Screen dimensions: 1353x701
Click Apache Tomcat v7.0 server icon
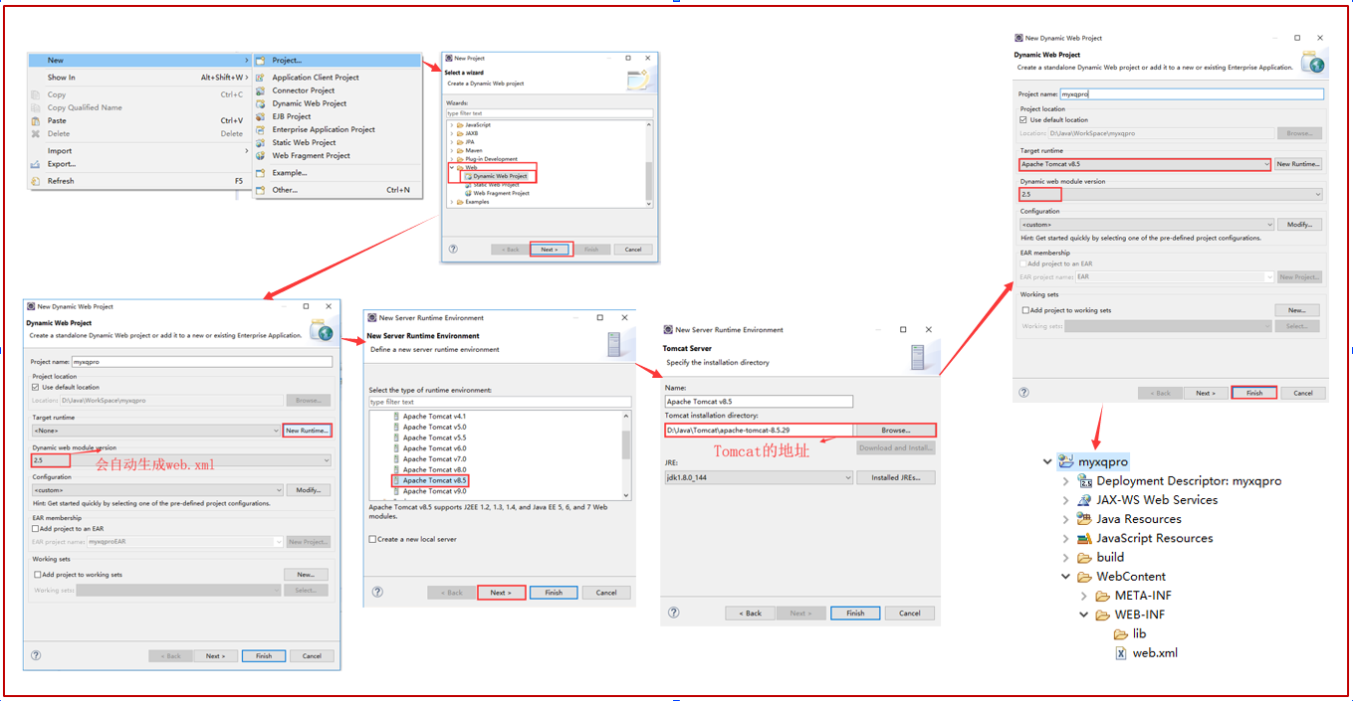coord(396,459)
